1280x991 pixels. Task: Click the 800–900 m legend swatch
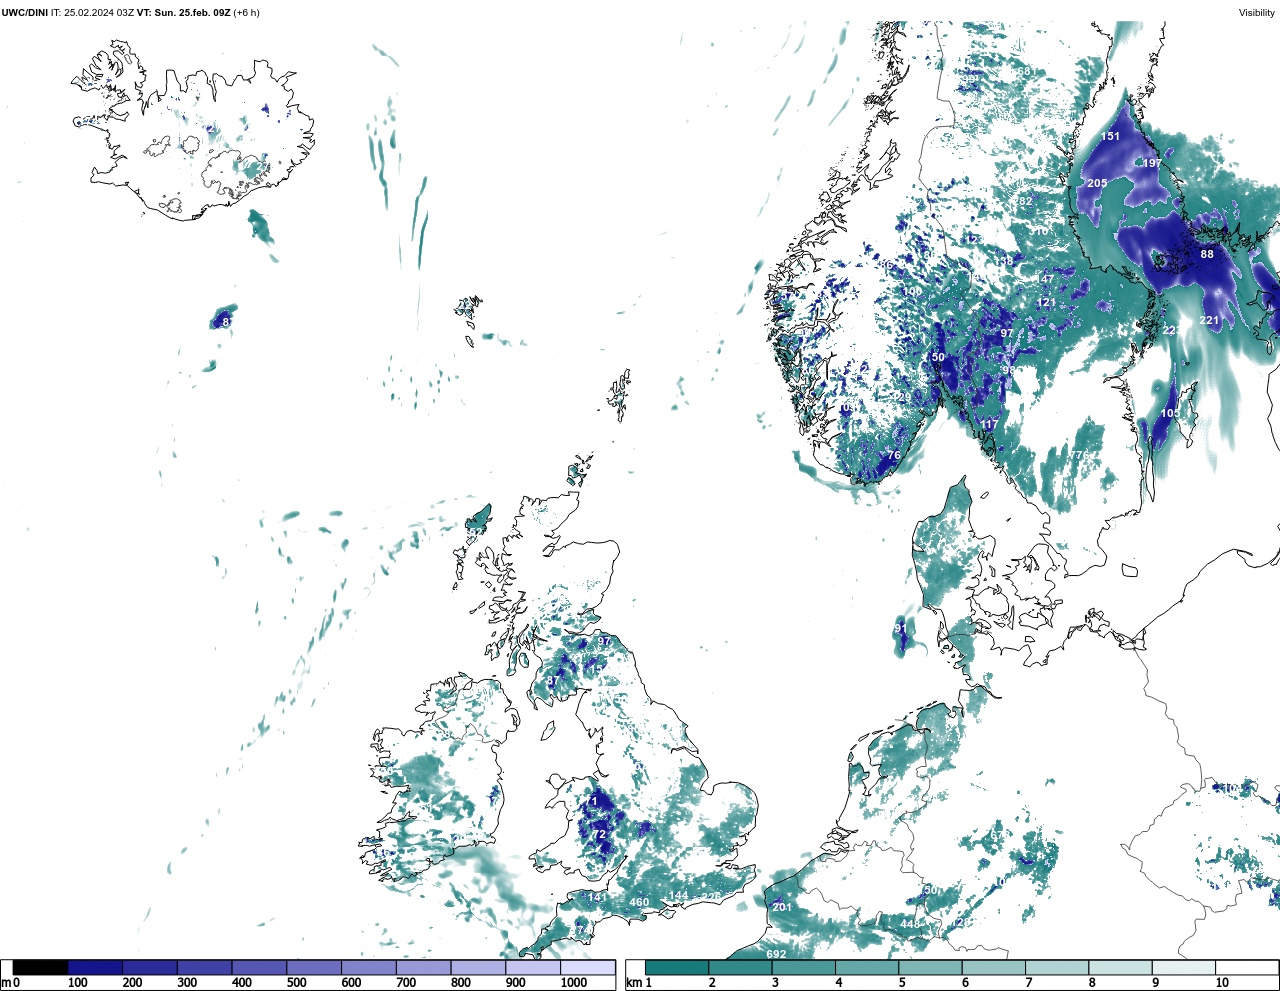tap(479, 968)
